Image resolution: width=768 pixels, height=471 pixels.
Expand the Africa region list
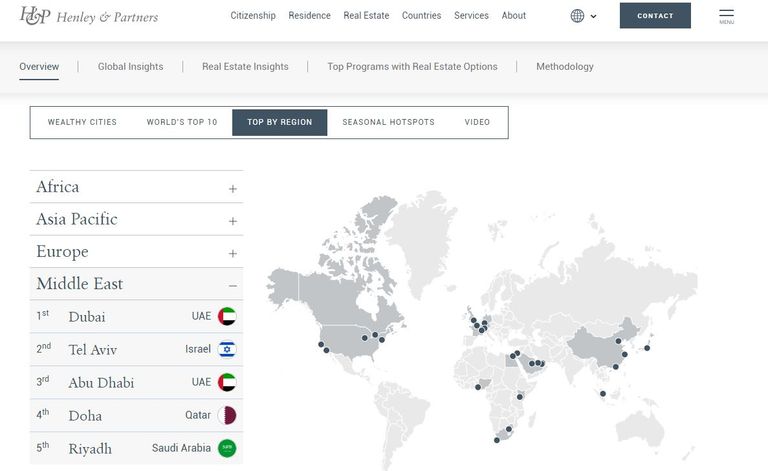[x=232, y=188]
